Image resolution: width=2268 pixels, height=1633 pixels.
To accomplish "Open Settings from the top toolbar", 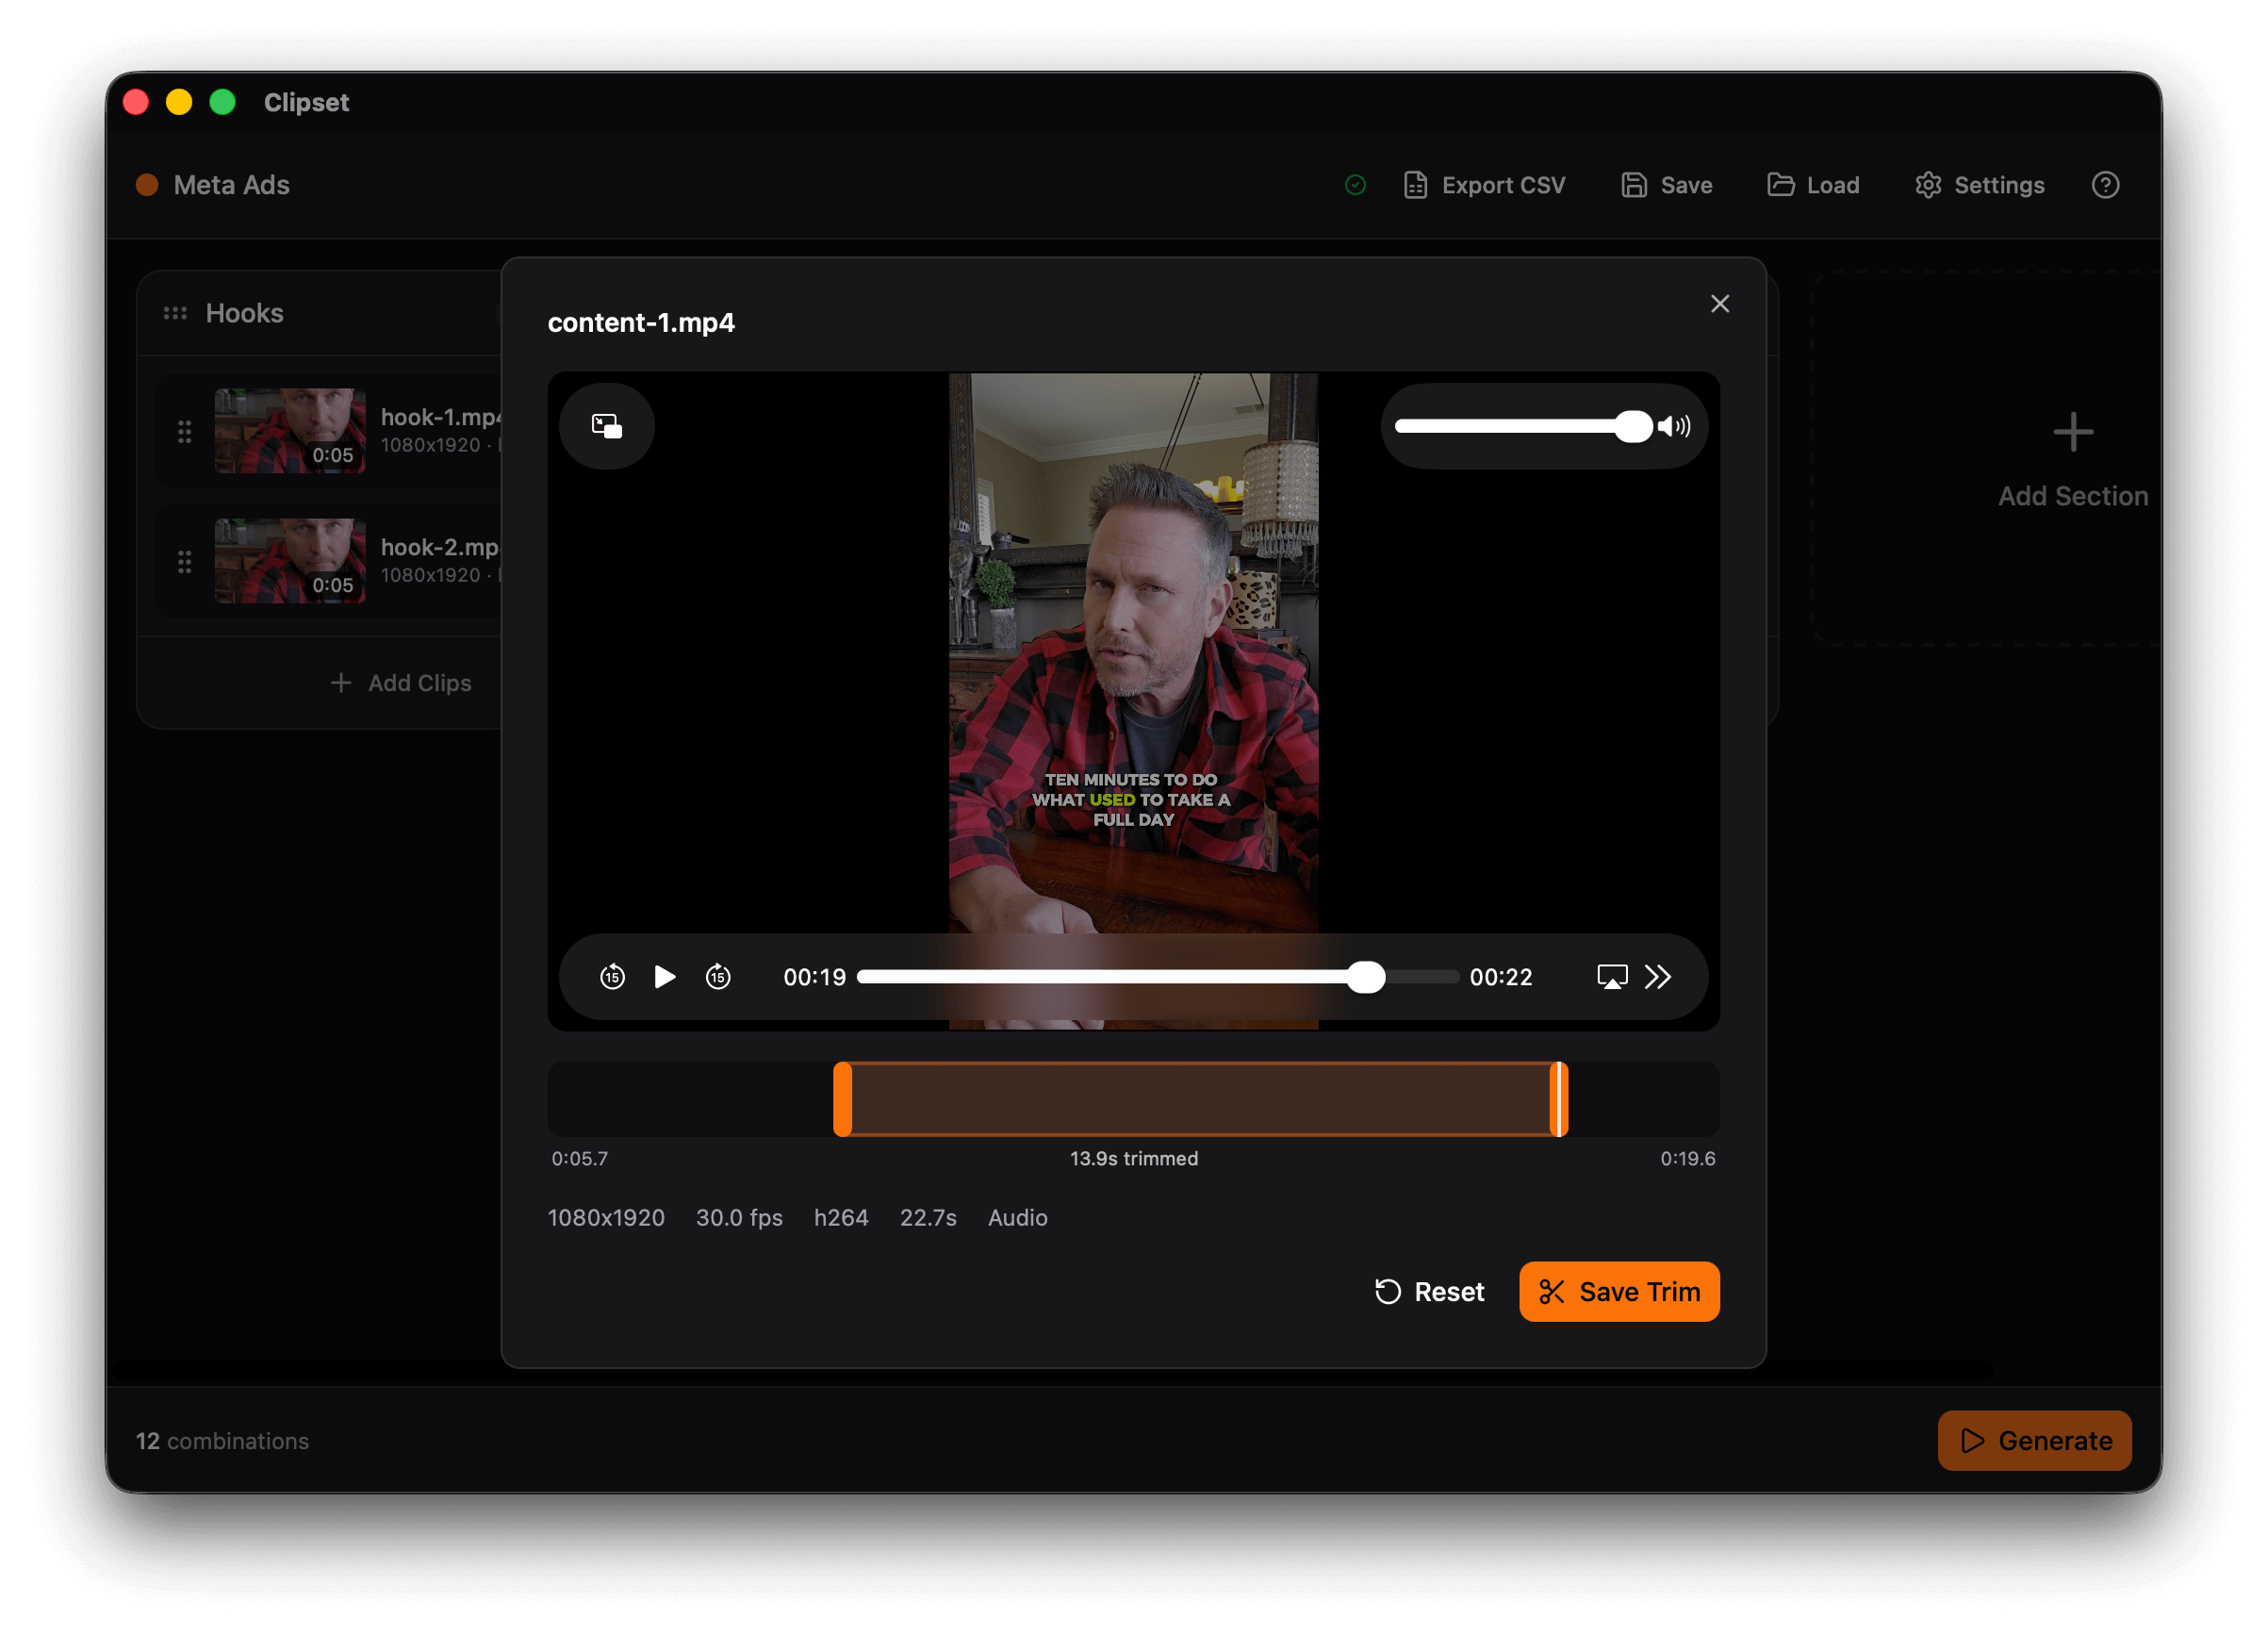I will [1979, 185].
